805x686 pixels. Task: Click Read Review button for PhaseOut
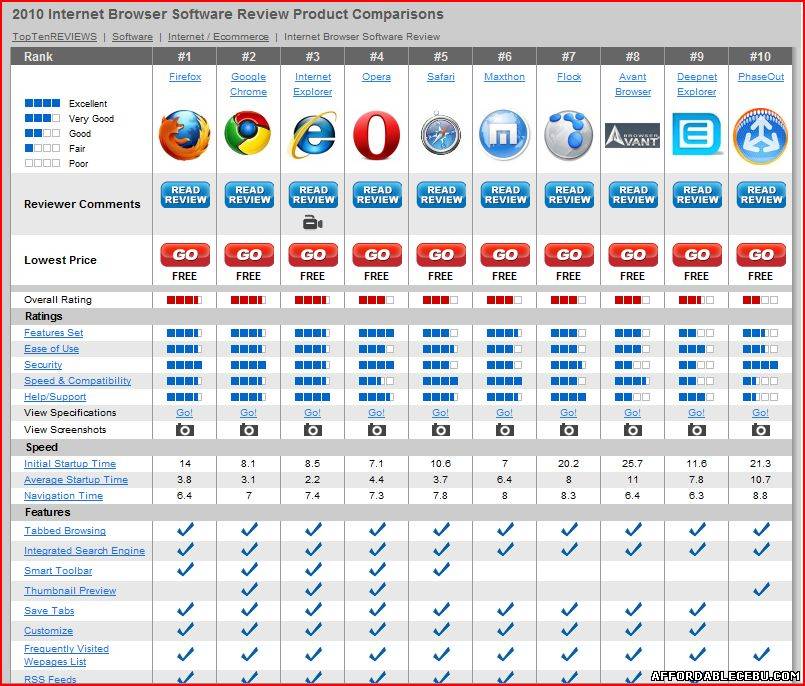point(761,195)
